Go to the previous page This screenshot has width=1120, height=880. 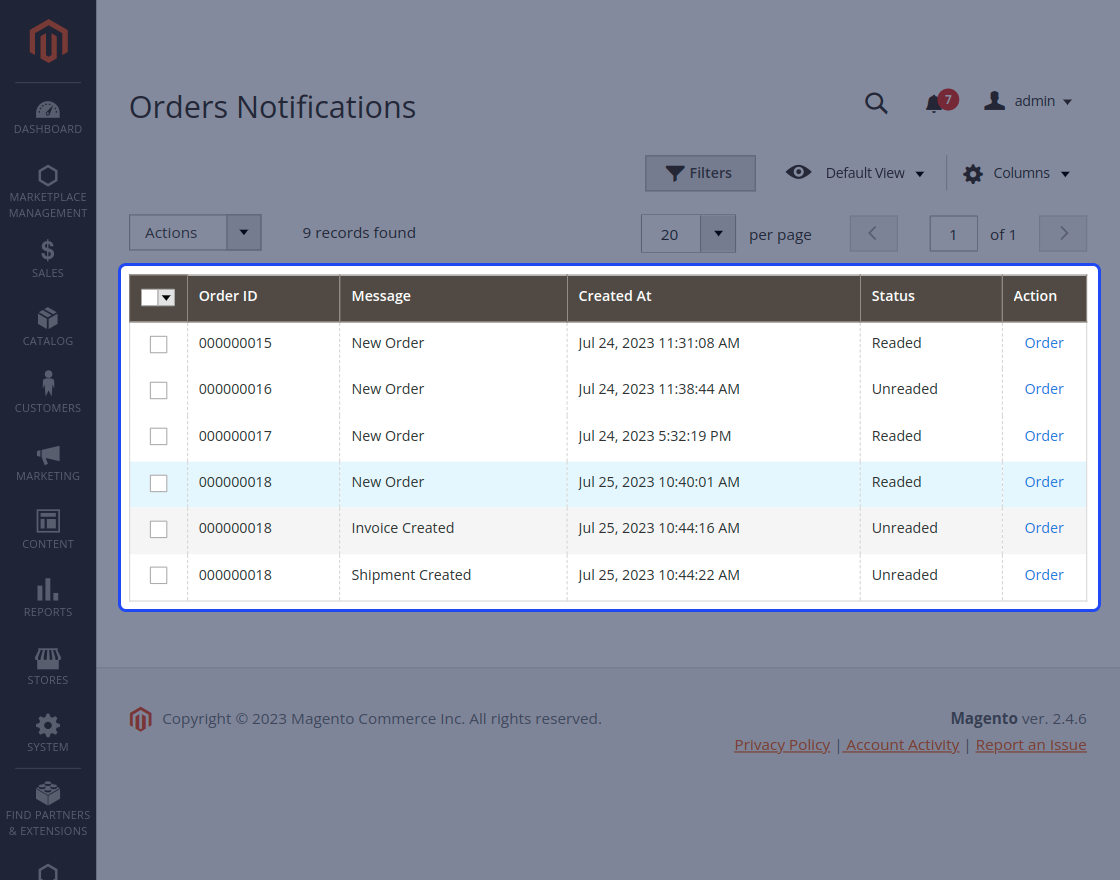(873, 234)
